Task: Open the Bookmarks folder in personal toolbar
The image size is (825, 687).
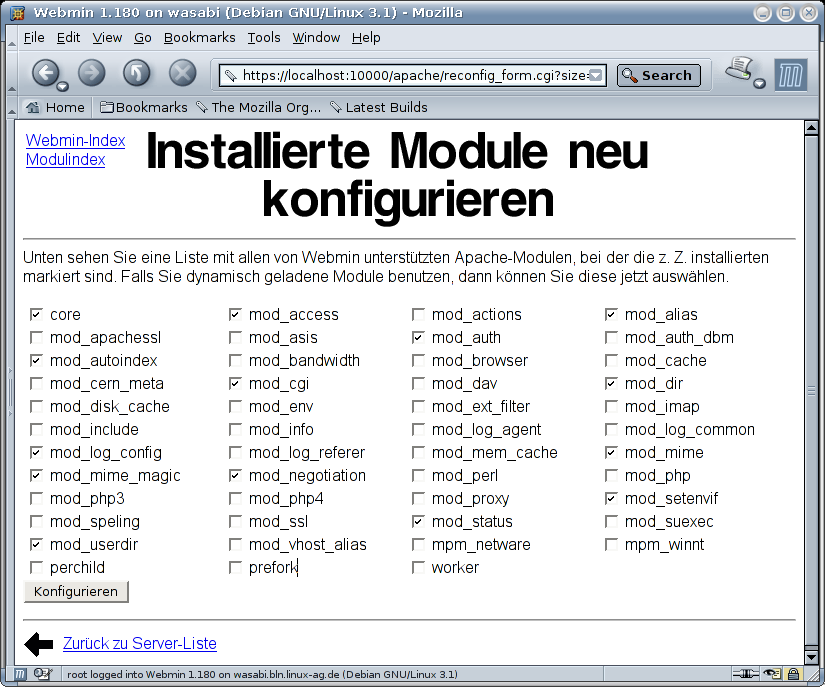Action: tap(144, 107)
